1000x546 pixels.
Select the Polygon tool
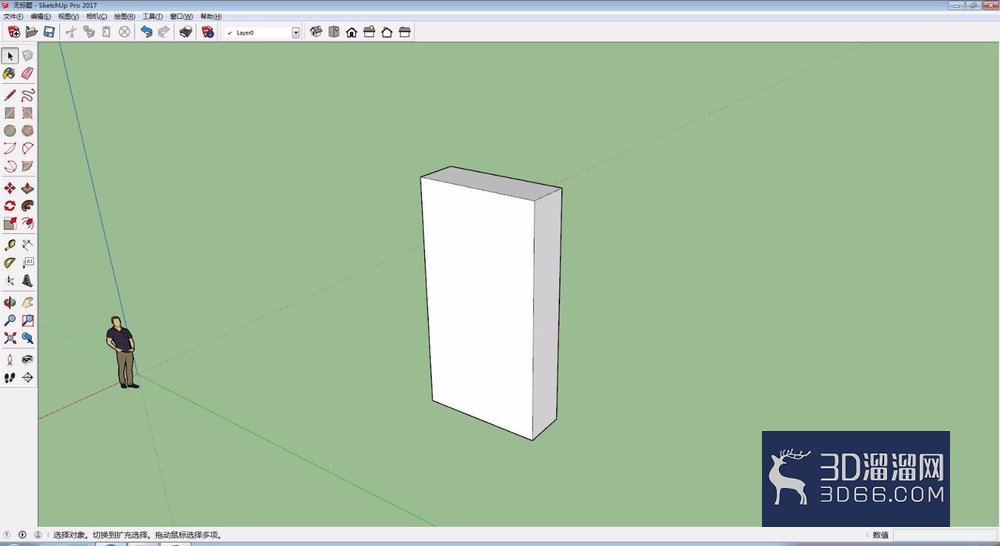[27, 131]
